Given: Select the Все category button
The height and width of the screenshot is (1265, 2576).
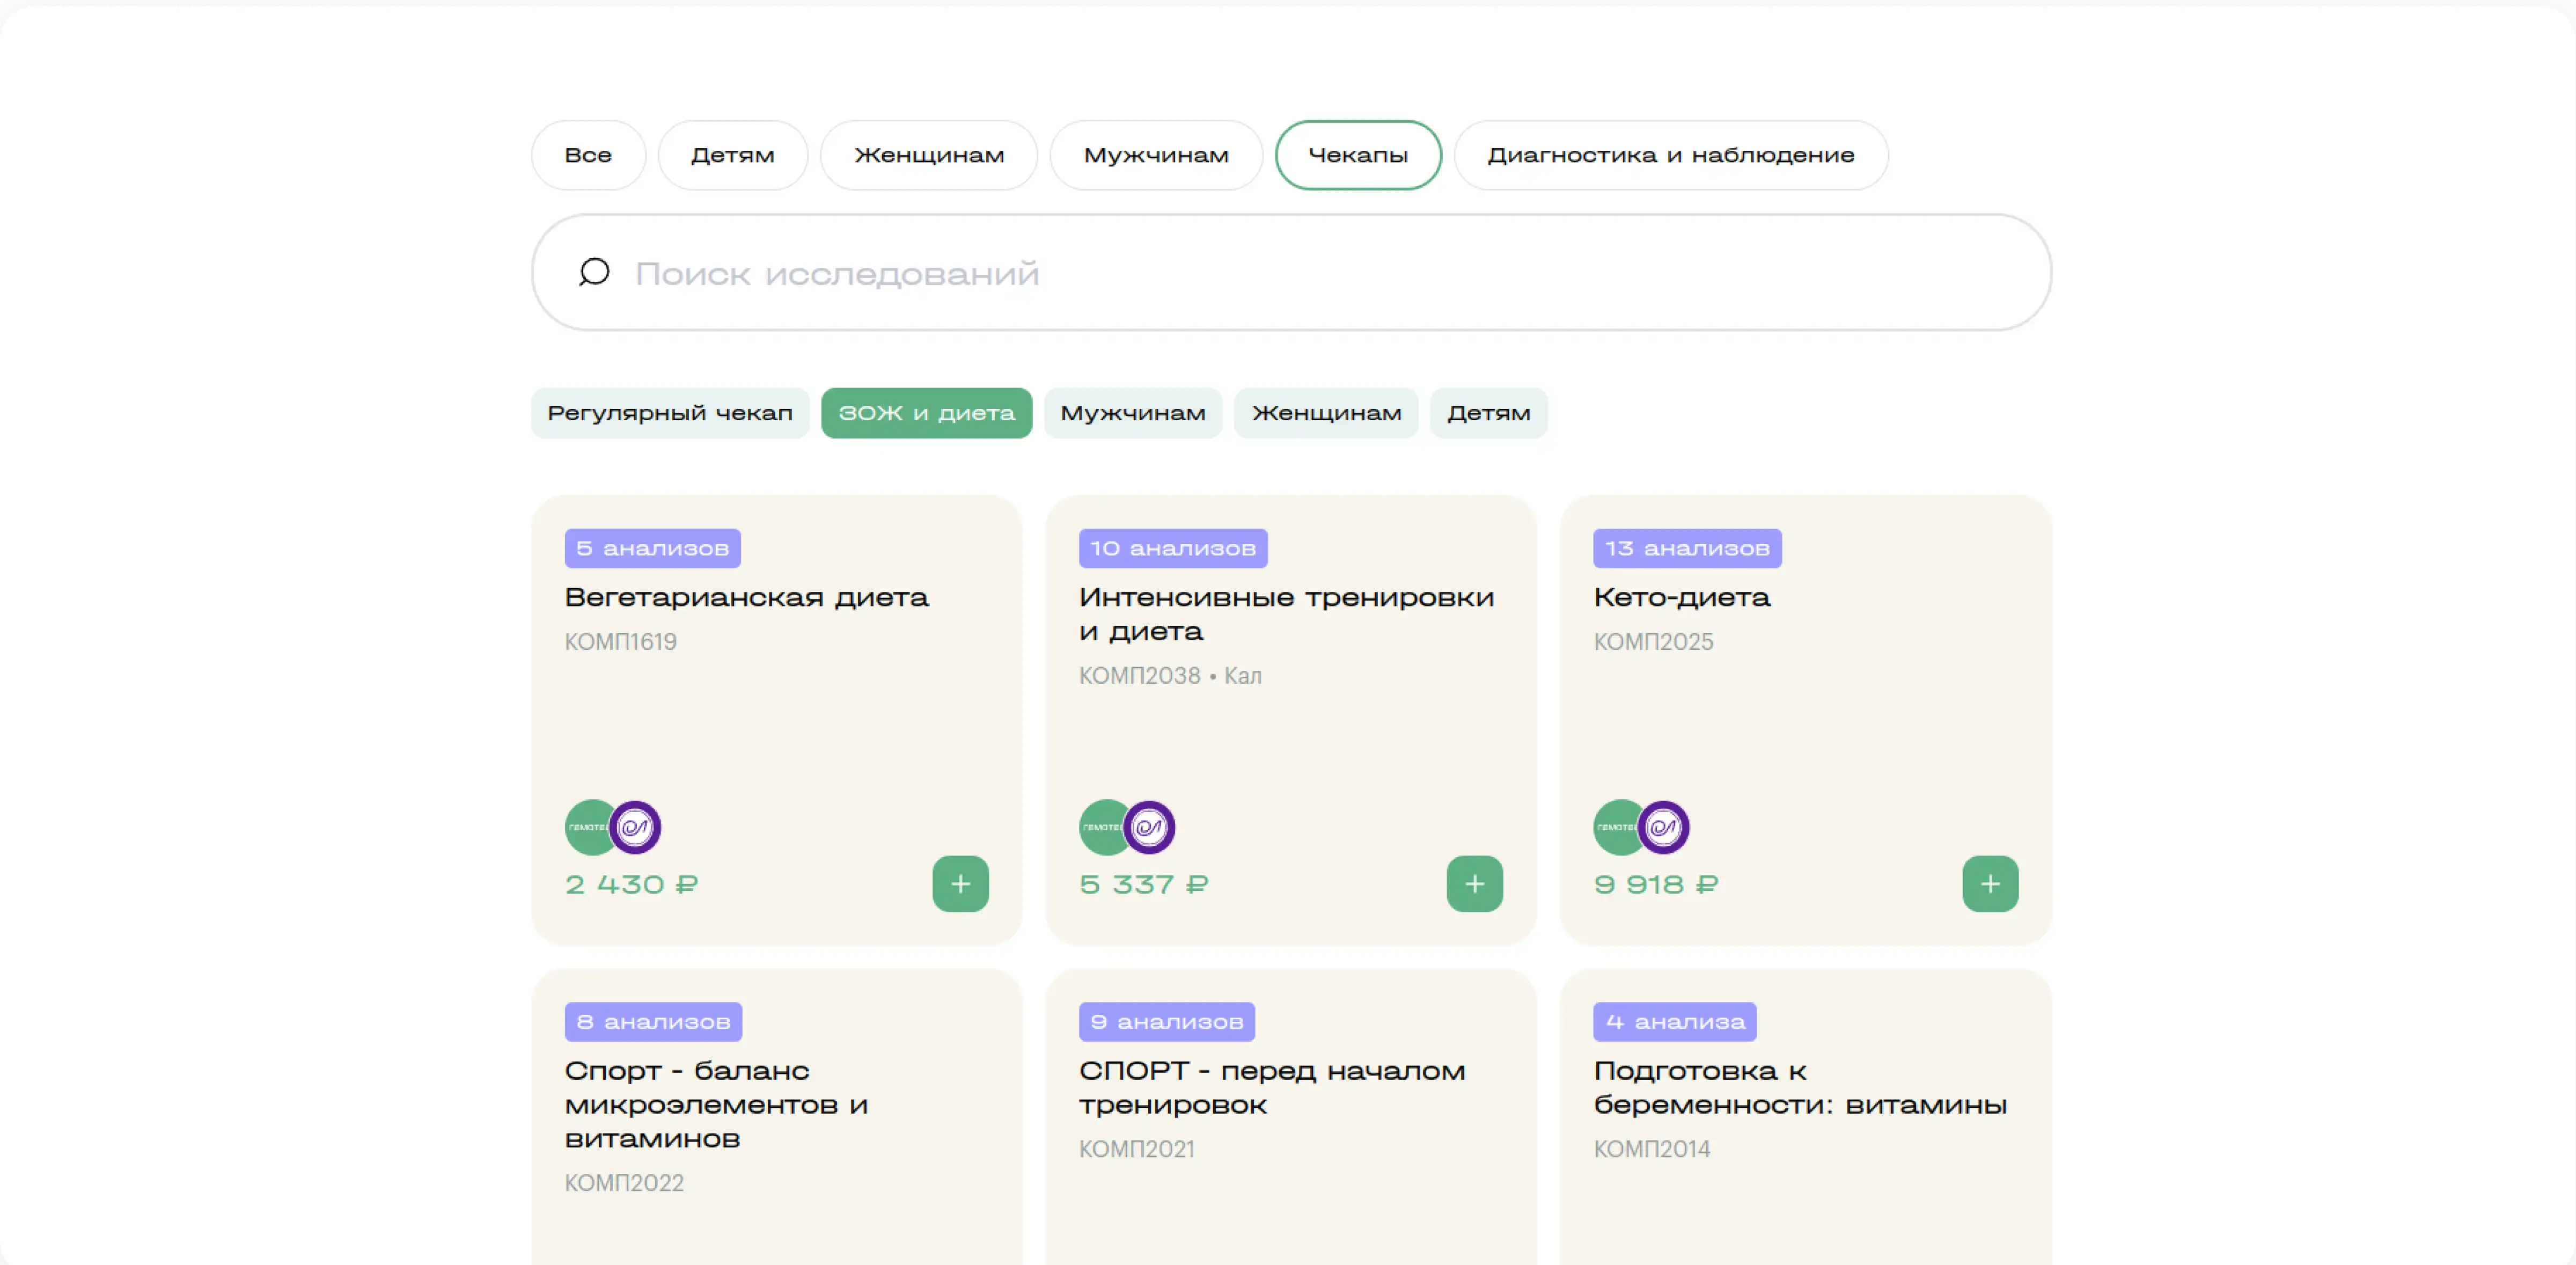Looking at the screenshot, I should click(x=587, y=154).
